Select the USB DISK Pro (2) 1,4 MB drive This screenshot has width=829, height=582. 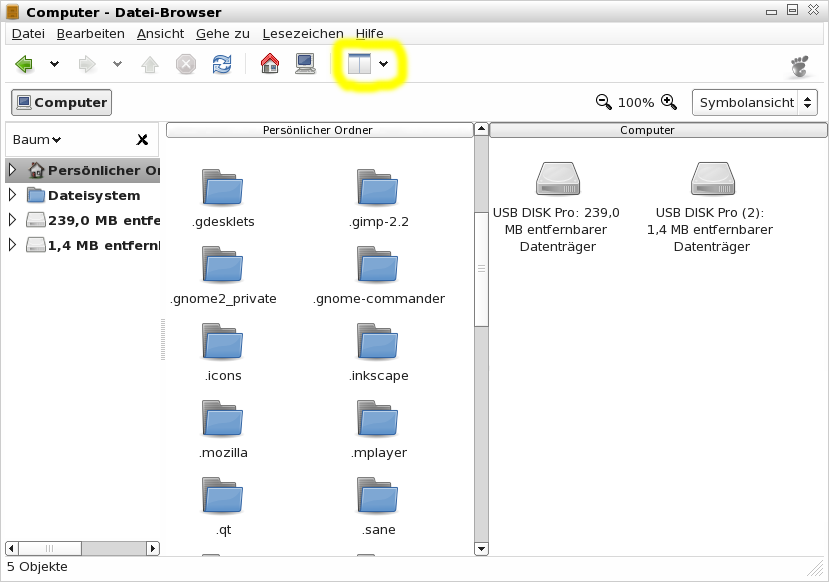pos(712,208)
